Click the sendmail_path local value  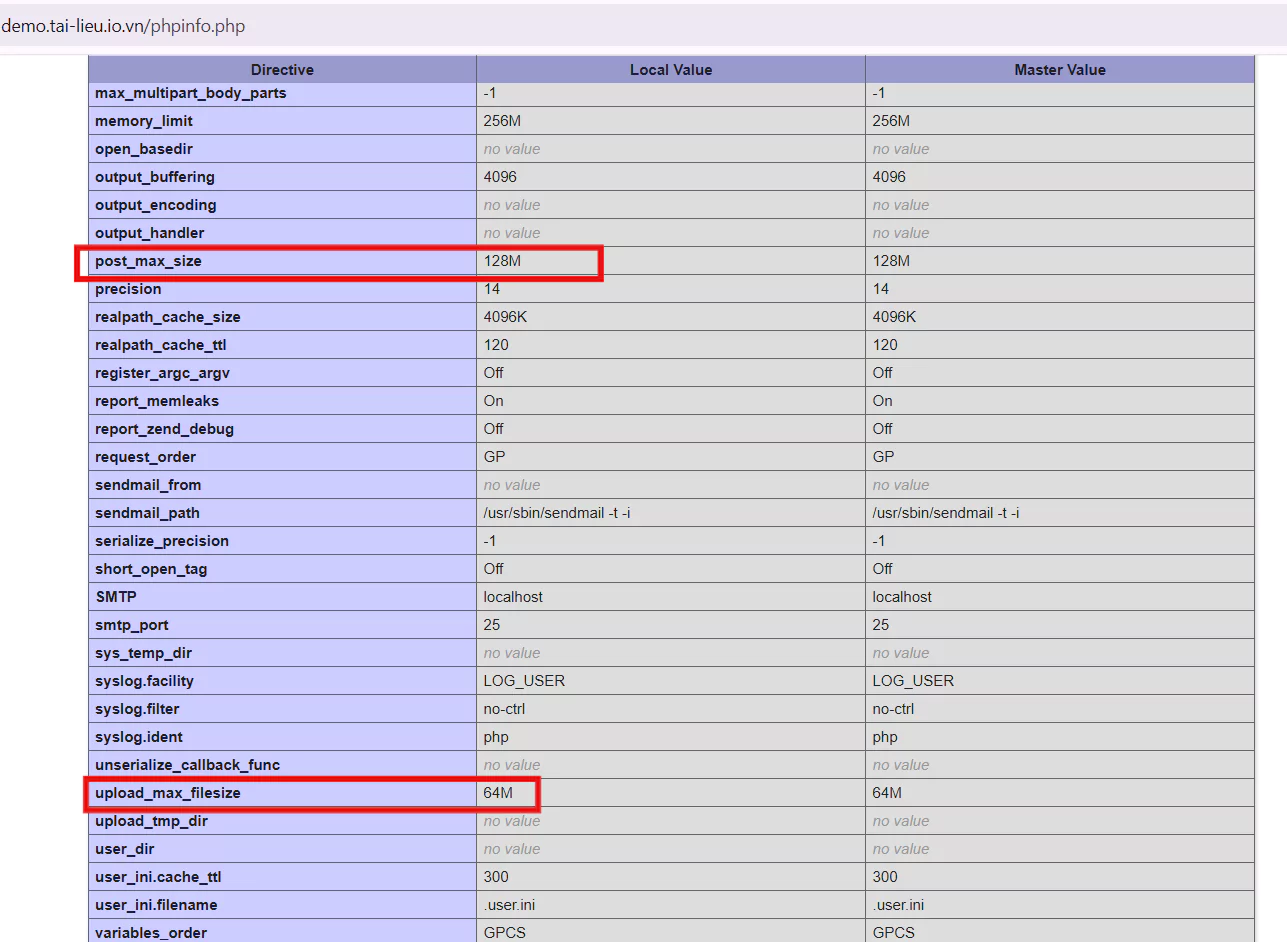[x=556, y=513]
